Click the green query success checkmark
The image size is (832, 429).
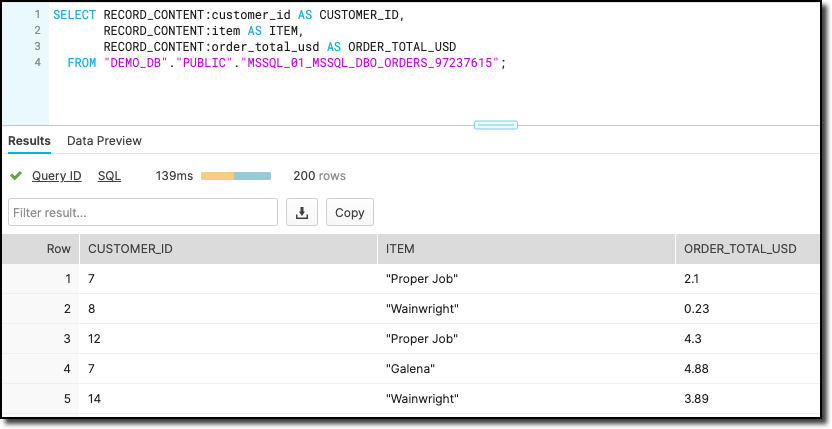click(15, 176)
